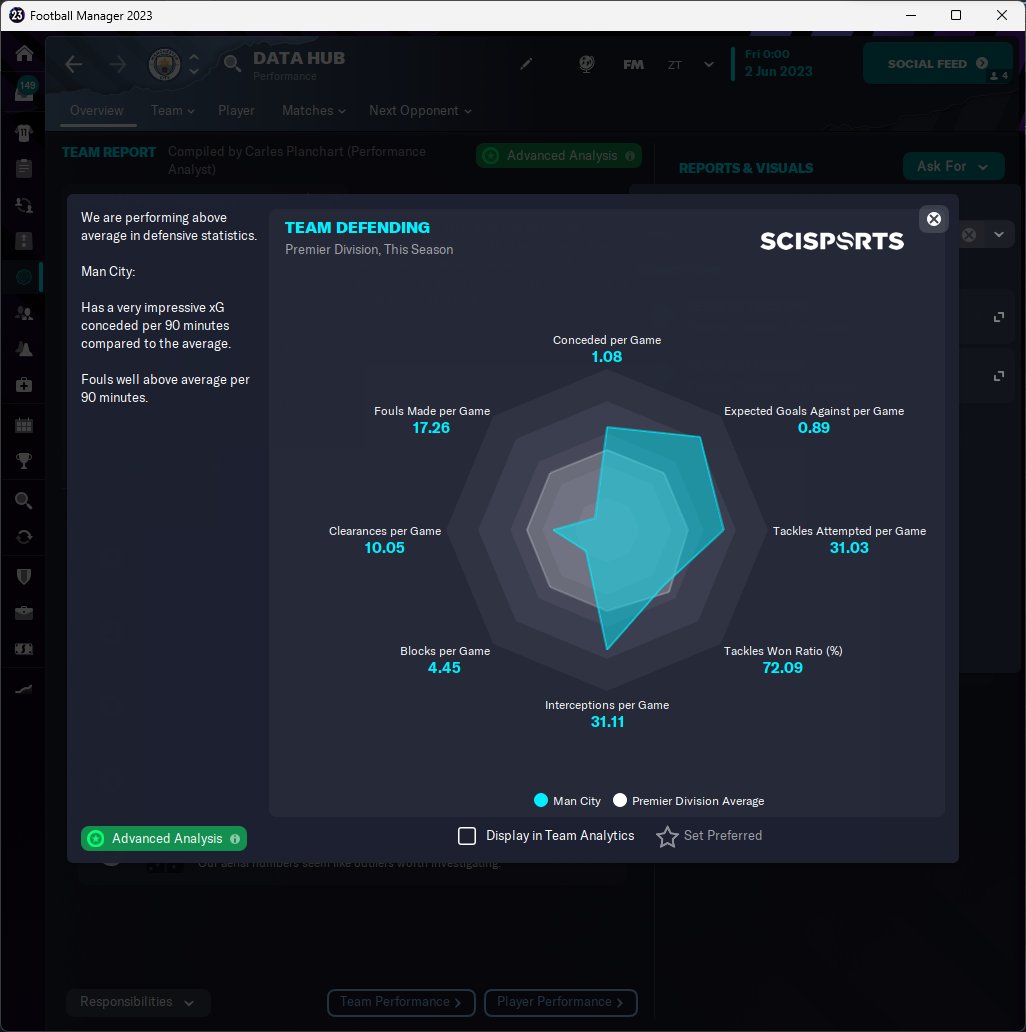The image size is (1026, 1032).
Task: Open the Squad shirt icon in the sidebar
Action: pos(24,132)
